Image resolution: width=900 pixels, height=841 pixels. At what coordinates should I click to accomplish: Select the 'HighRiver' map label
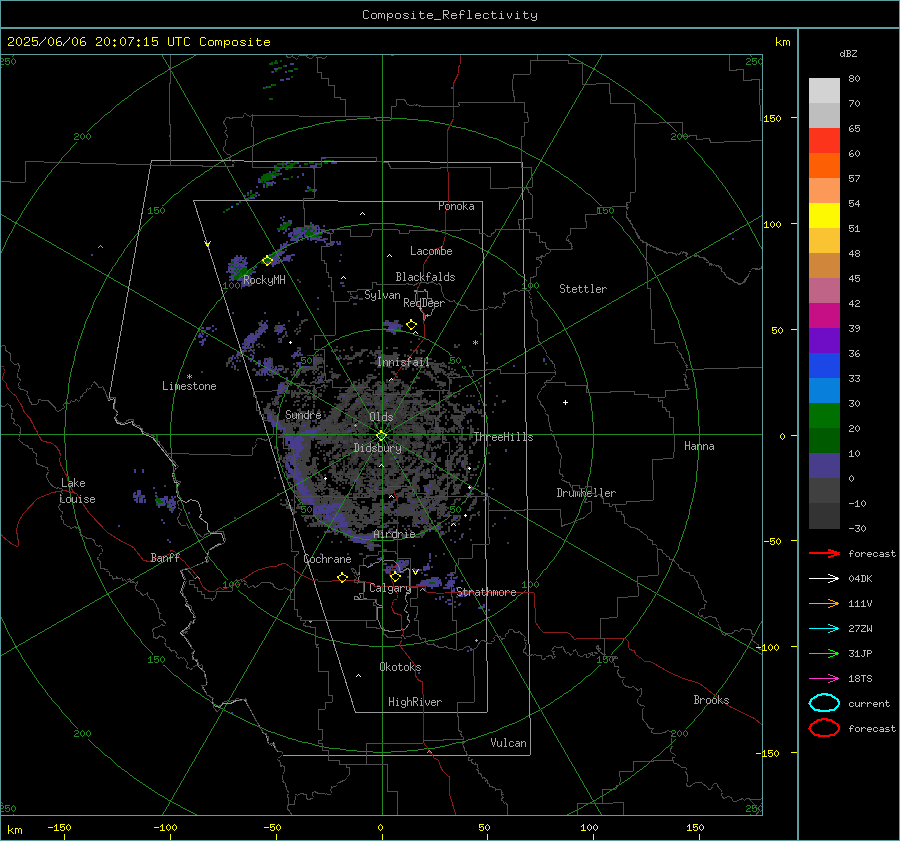click(x=415, y=702)
